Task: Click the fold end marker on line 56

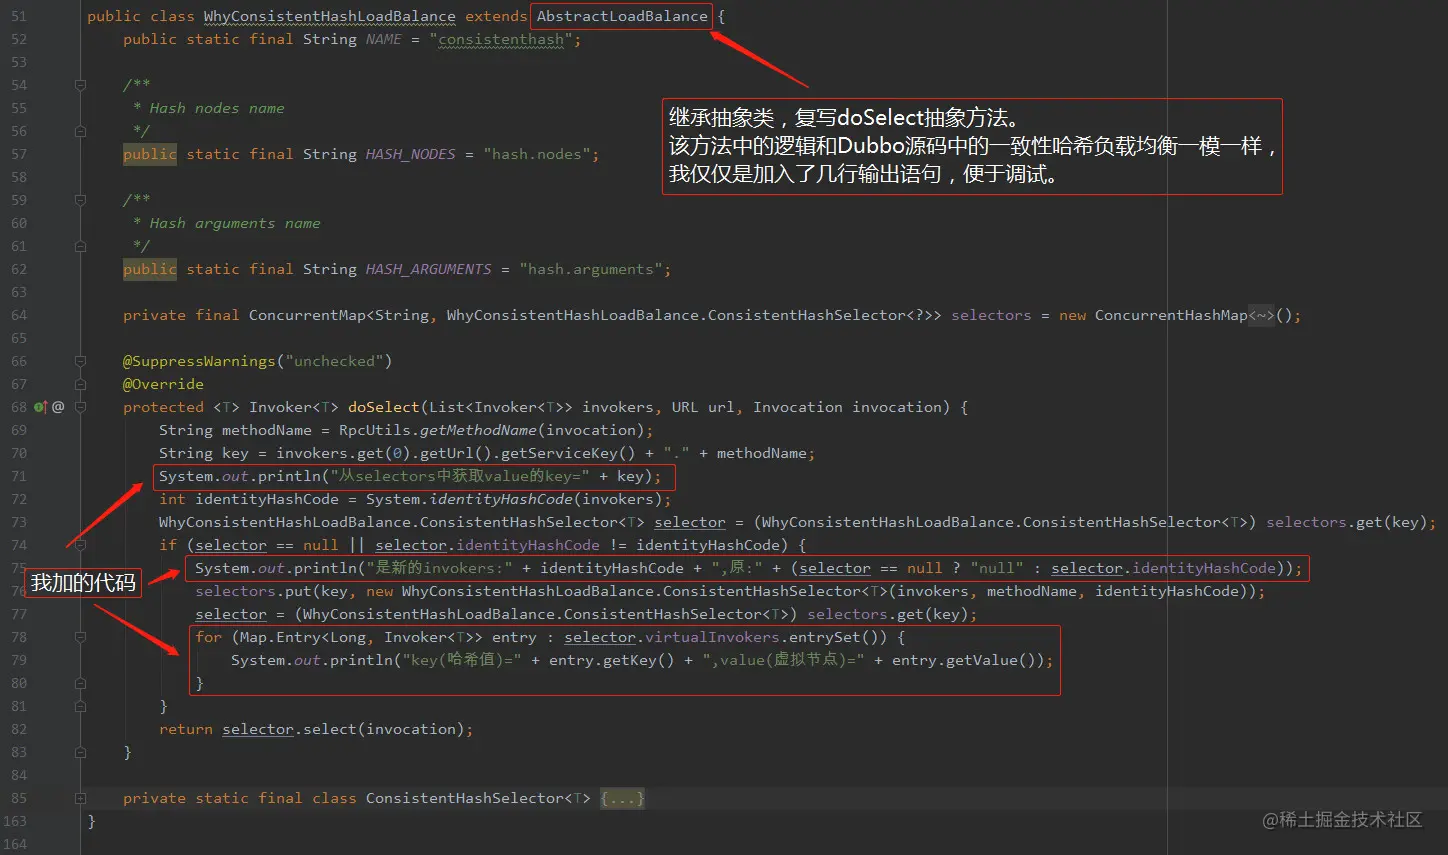Action: [81, 131]
